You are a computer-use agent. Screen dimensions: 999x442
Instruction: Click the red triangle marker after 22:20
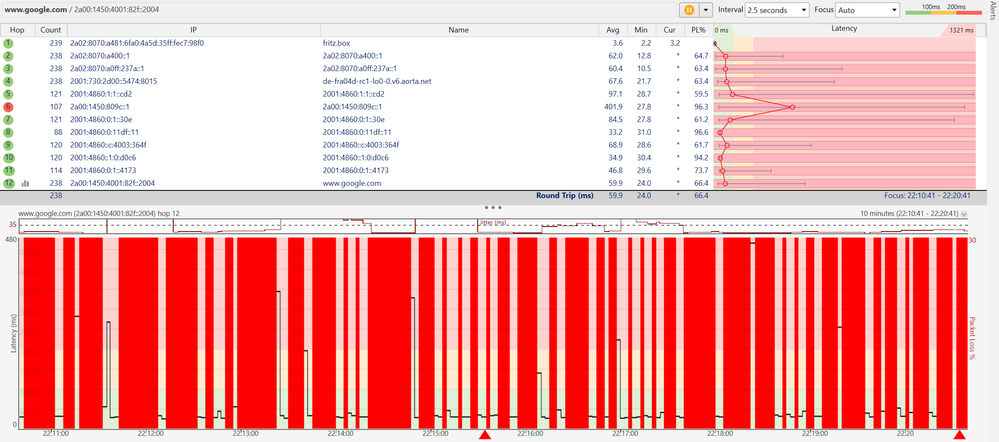point(959,434)
